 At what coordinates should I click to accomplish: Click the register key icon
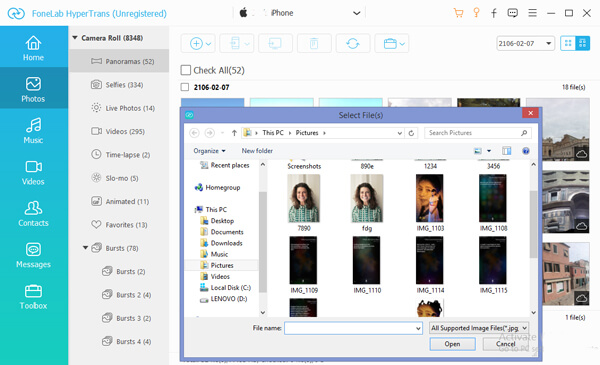pos(476,13)
